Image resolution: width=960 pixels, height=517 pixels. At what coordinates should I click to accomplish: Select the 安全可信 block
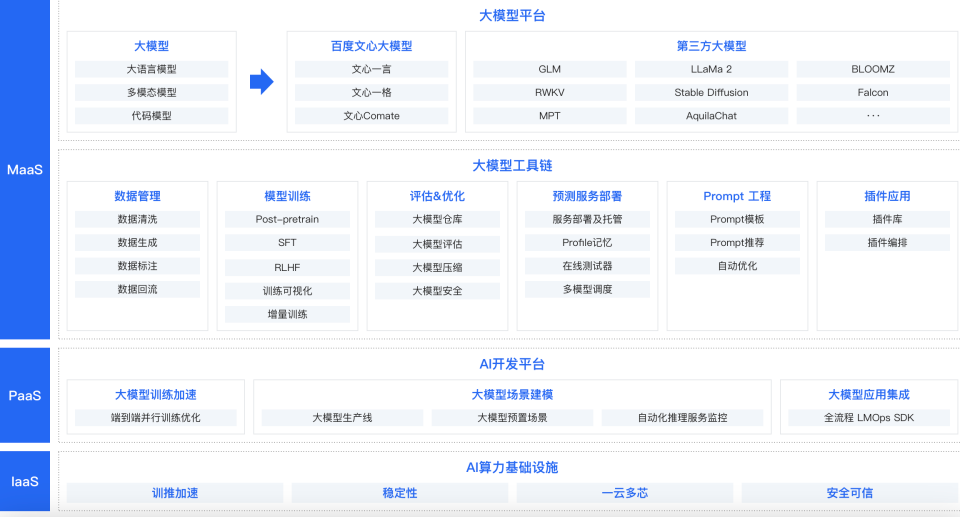pyautogui.click(x=850, y=493)
